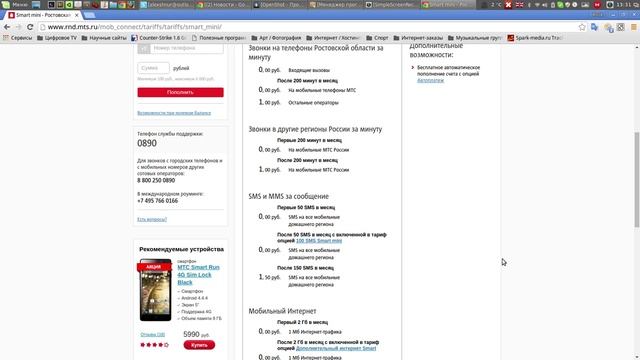This screenshot has height=360, width=640.
Task: Click the red X tray icon
Action: pos(508,4)
